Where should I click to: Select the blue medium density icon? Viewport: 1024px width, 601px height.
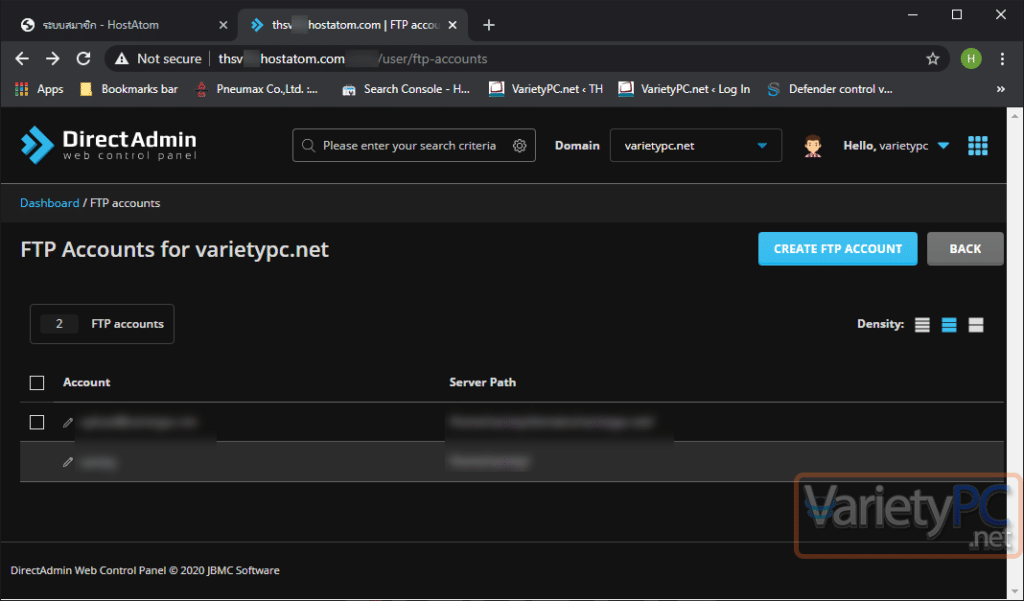(x=949, y=325)
